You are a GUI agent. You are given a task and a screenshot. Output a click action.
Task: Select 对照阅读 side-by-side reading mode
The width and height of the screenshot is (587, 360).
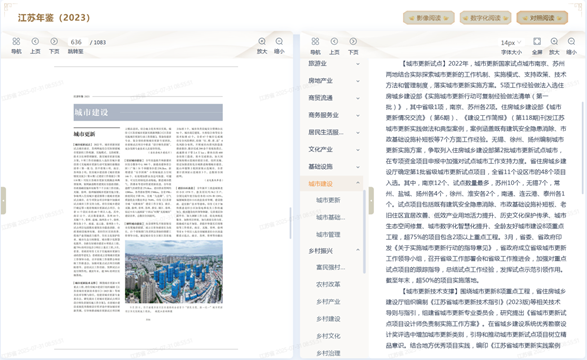(x=542, y=18)
